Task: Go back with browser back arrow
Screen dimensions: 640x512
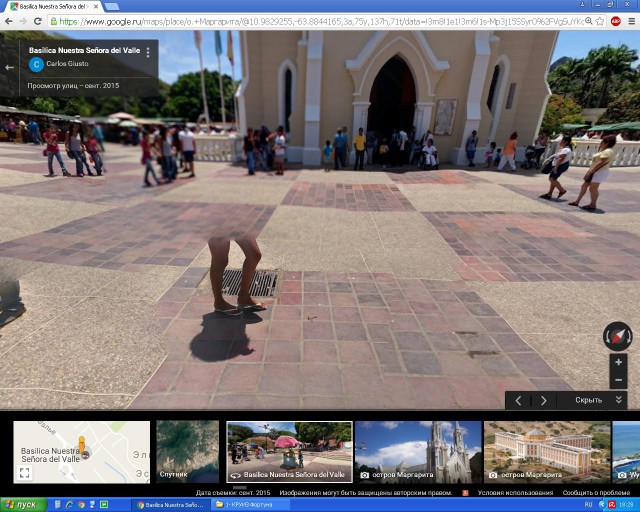Action: coord(8,21)
